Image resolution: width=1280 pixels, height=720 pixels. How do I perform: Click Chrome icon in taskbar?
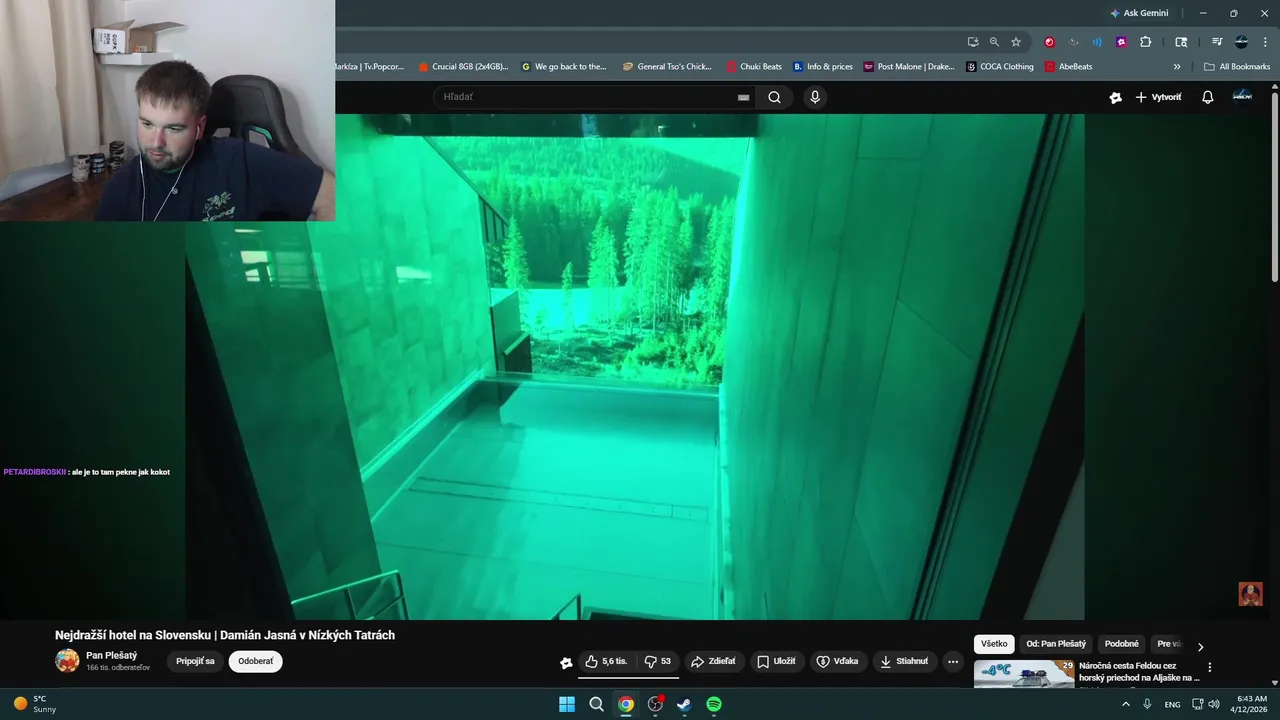[625, 704]
